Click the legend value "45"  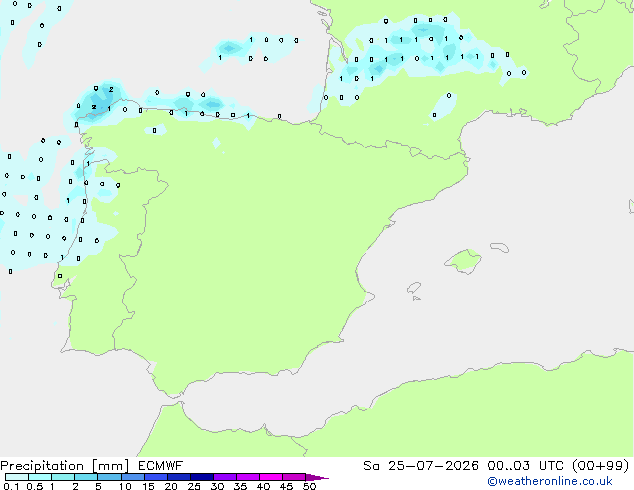286,486
